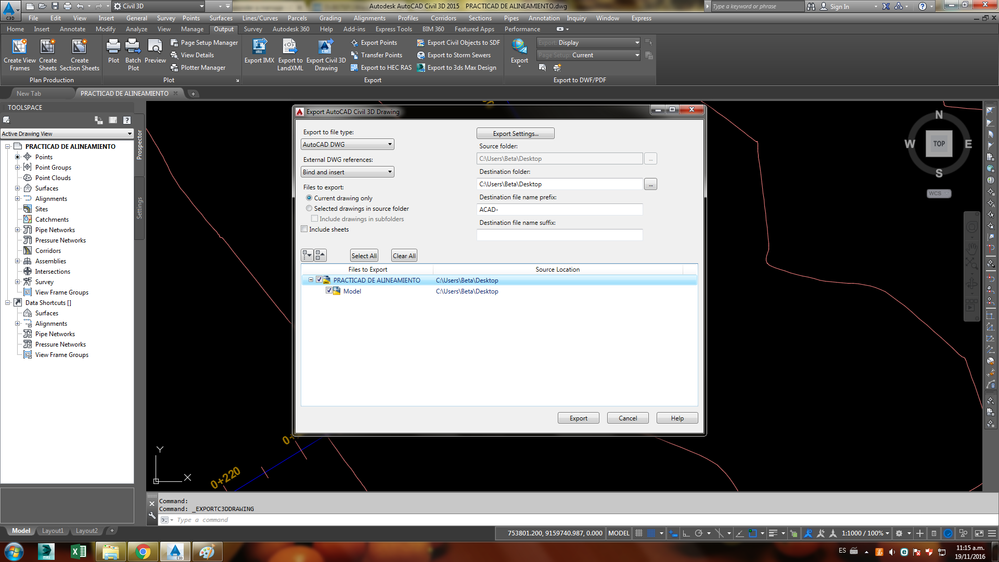The image size is (999, 562).
Task: Open Civil 3D workspace dropdown in title bar
Action: (x=159, y=6)
